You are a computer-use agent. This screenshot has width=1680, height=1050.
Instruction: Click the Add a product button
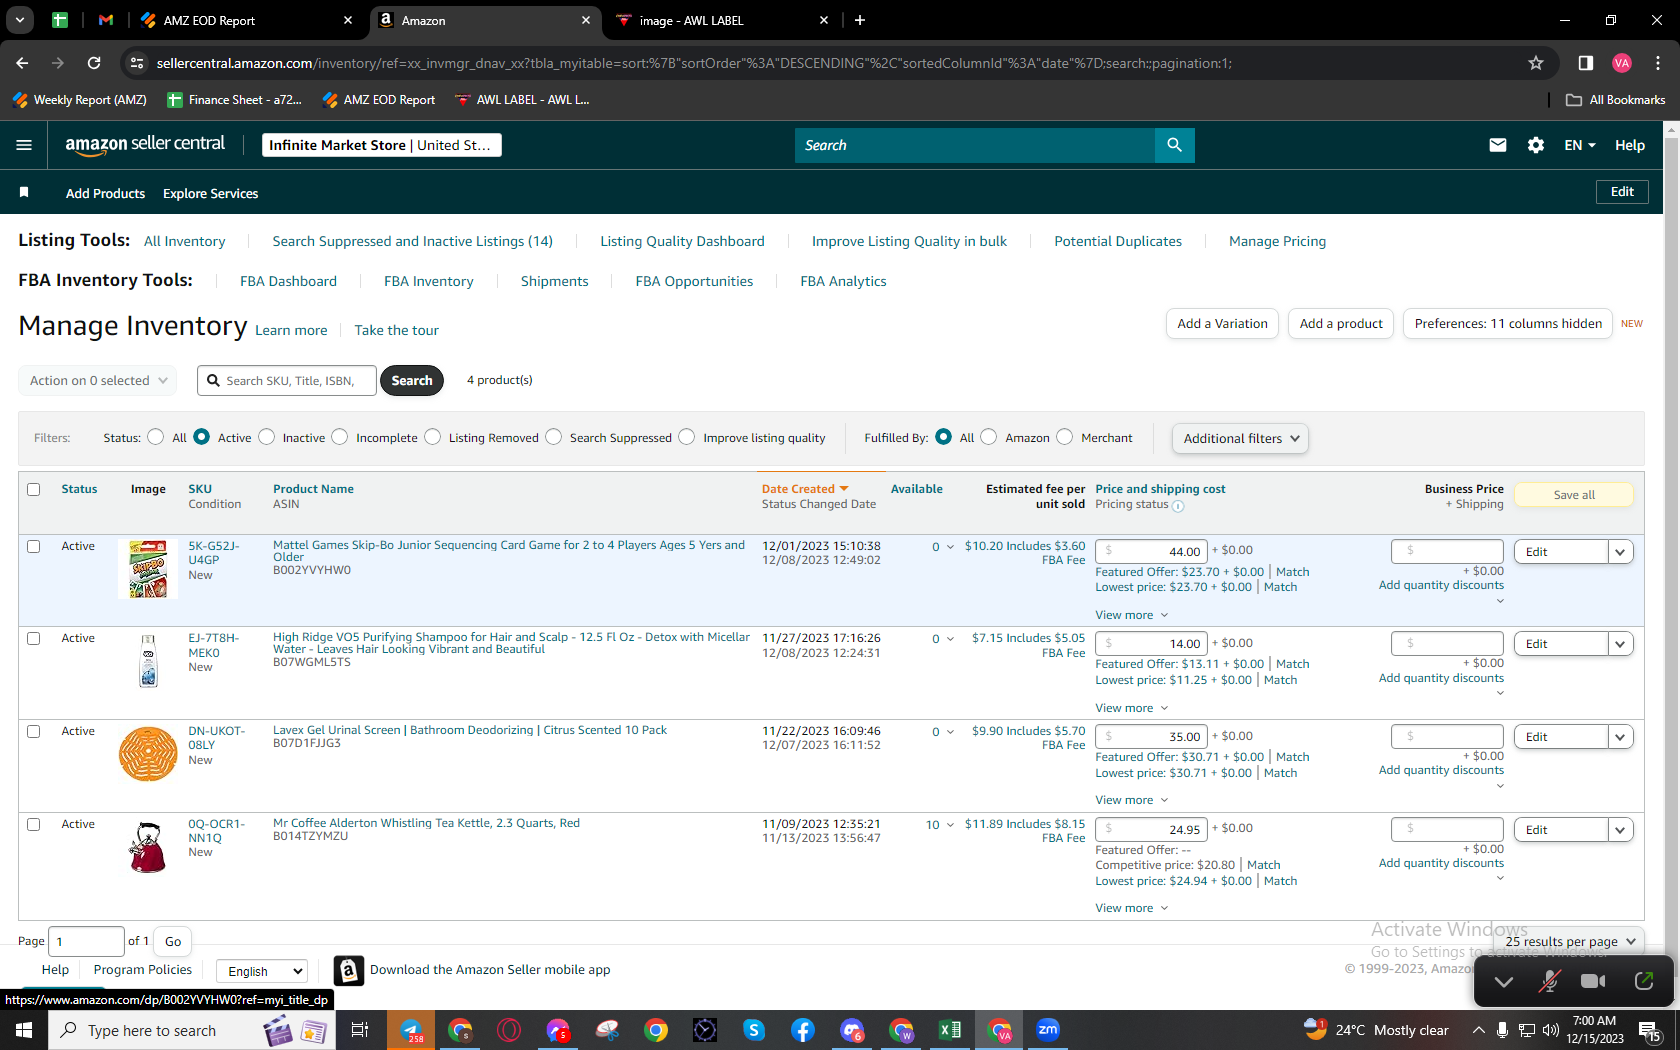(x=1341, y=323)
